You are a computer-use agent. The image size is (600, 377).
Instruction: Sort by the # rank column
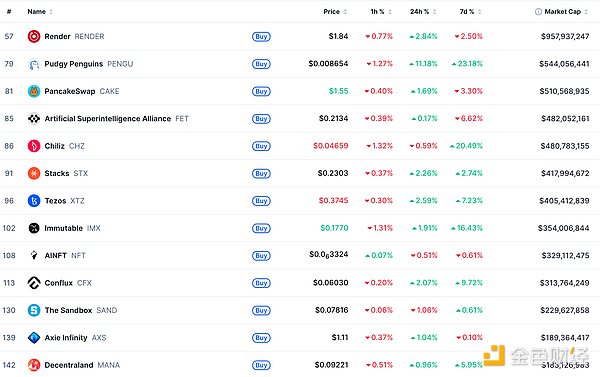[x=9, y=11]
